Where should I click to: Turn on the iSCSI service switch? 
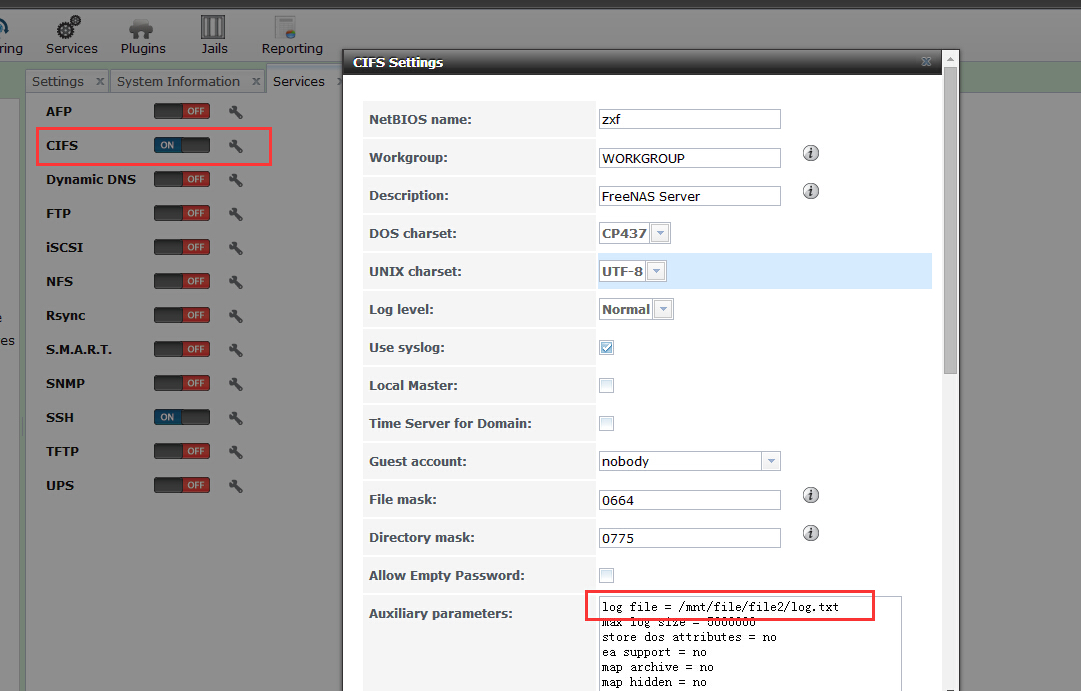click(x=182, y=247)
